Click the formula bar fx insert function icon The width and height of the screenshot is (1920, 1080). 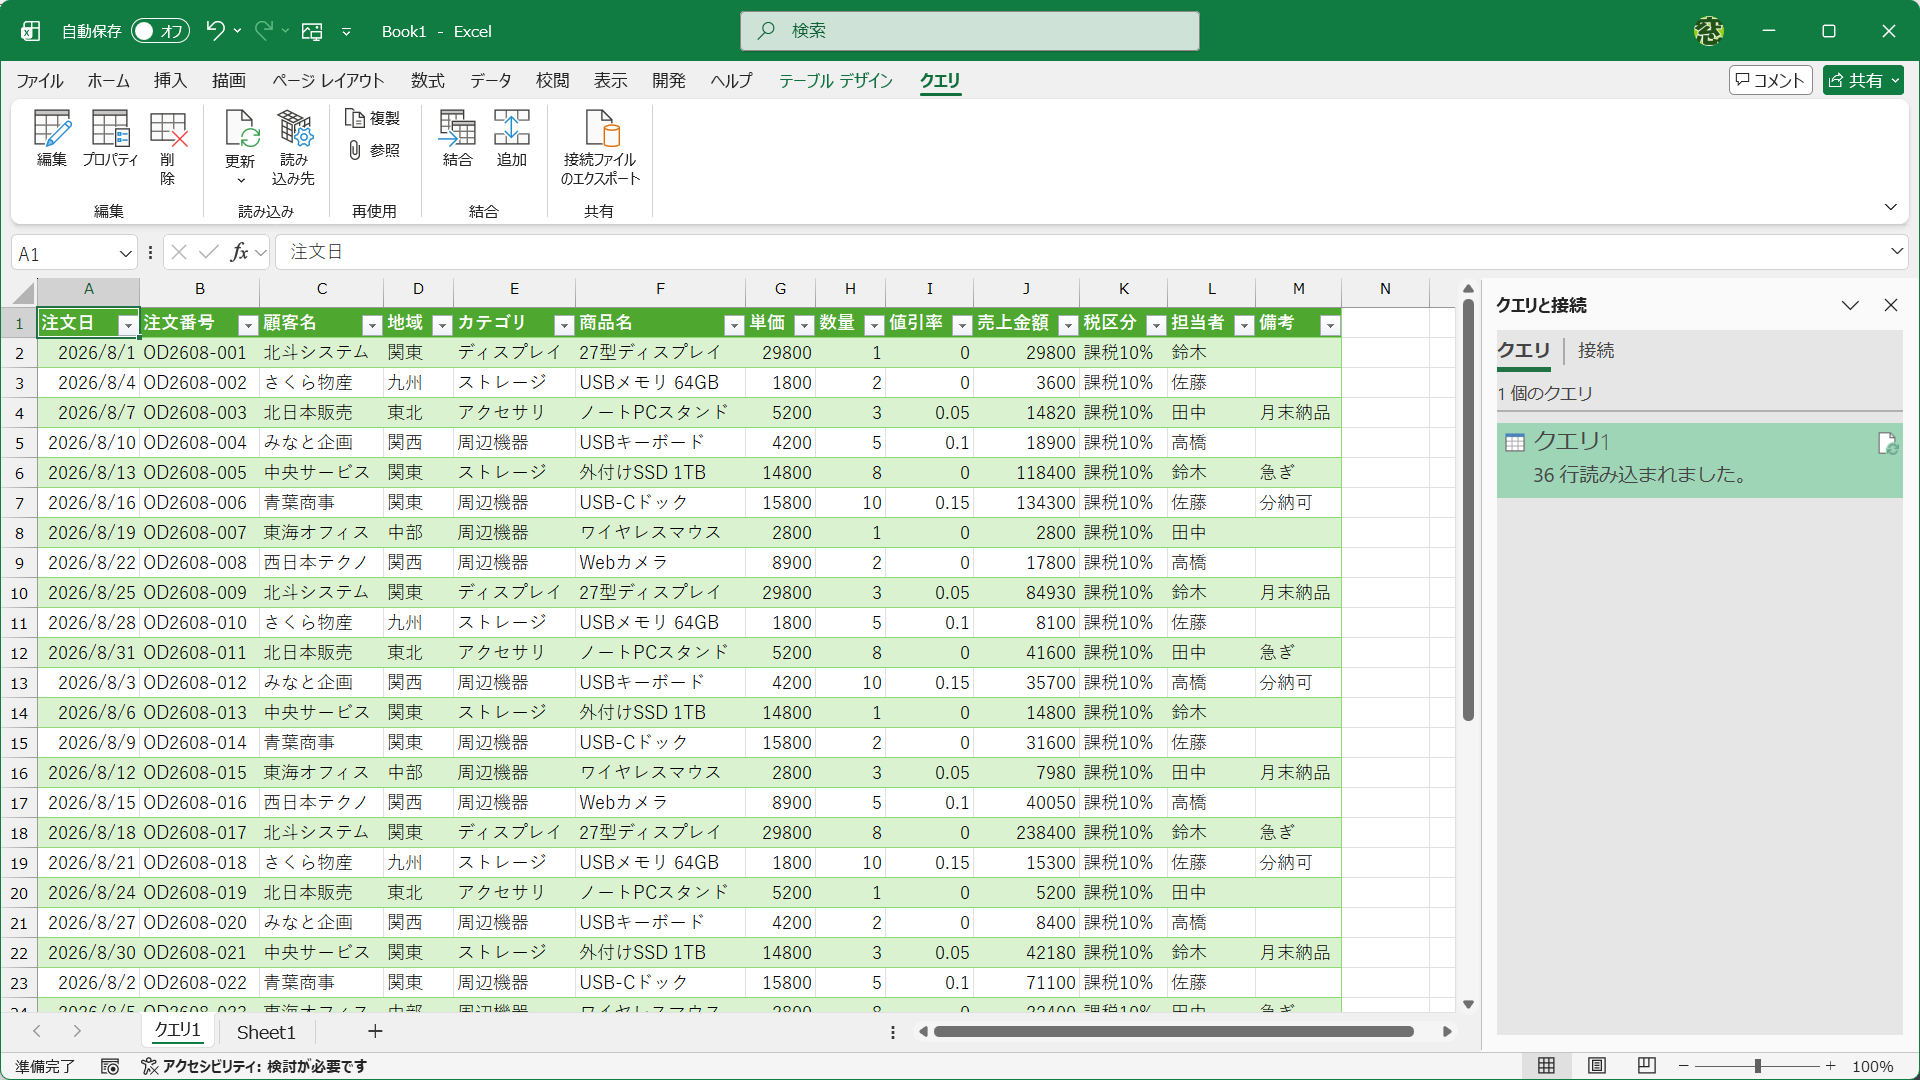click(x=239, y=252)
